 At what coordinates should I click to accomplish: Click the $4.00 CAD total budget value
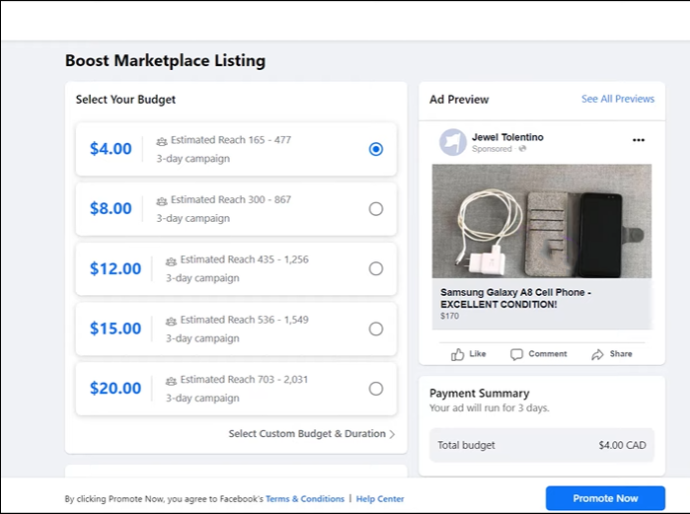point(622,445)
